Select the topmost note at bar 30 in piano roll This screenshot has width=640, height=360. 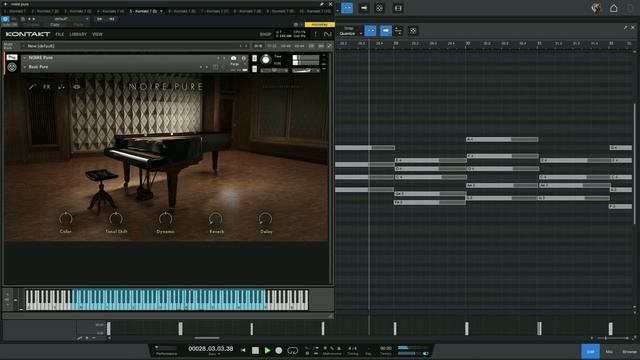click(502, 139)
